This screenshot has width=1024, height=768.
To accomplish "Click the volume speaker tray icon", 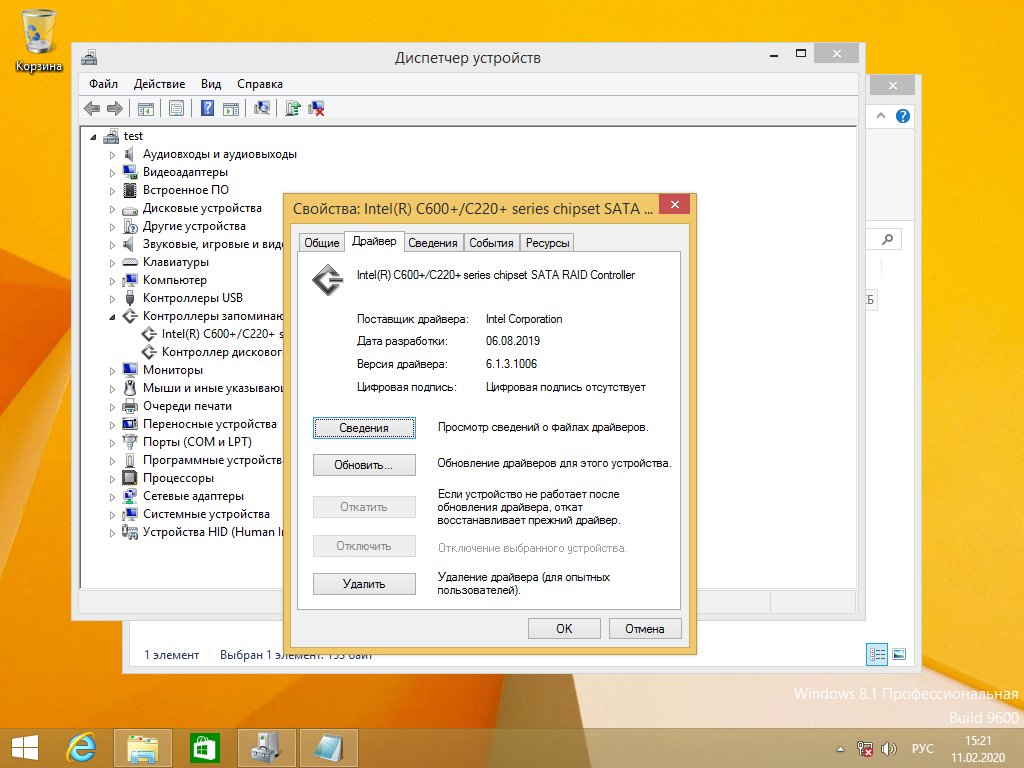I will 888,749.
